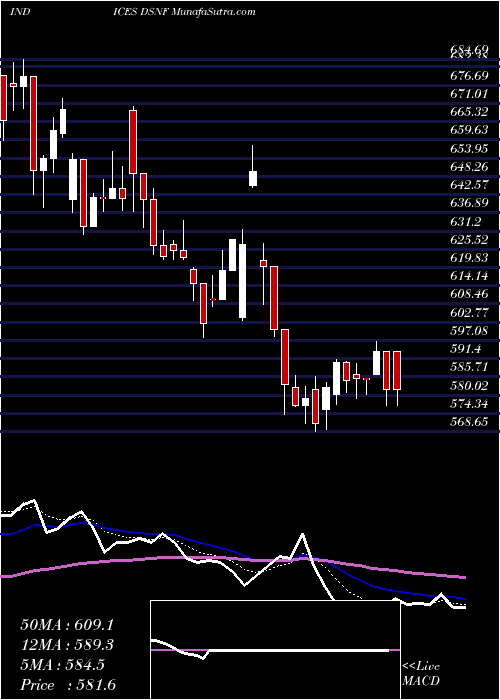Click the 648.26 price axis label
Screen dimensions: 500x700
(469, 167)
